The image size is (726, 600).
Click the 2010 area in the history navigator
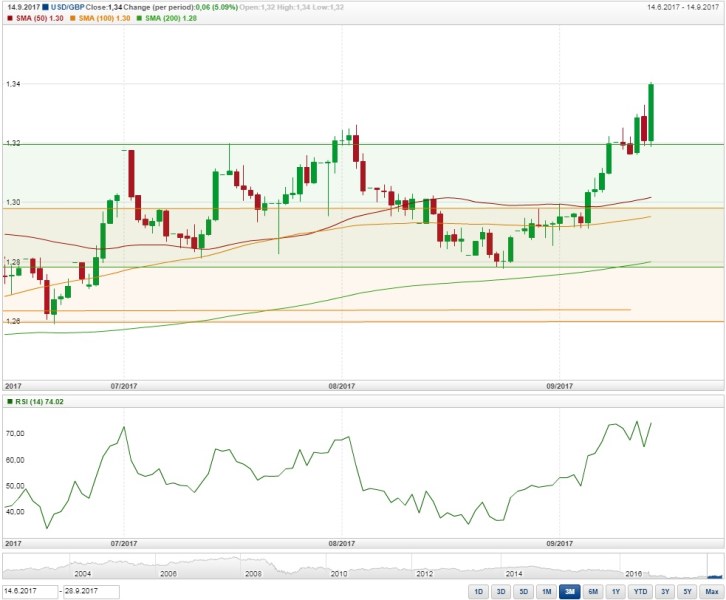[x=340, y=568]
